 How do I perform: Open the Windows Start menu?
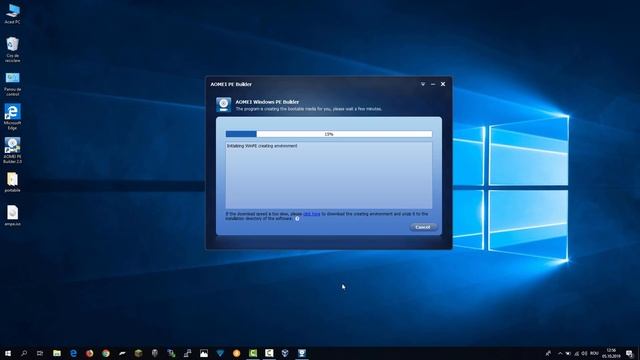coord(8,353)
